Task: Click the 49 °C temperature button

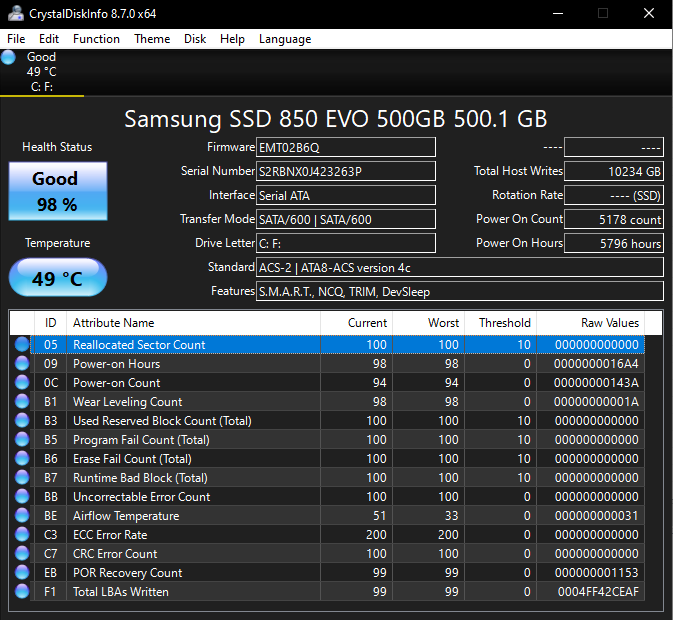Action: 58,278
